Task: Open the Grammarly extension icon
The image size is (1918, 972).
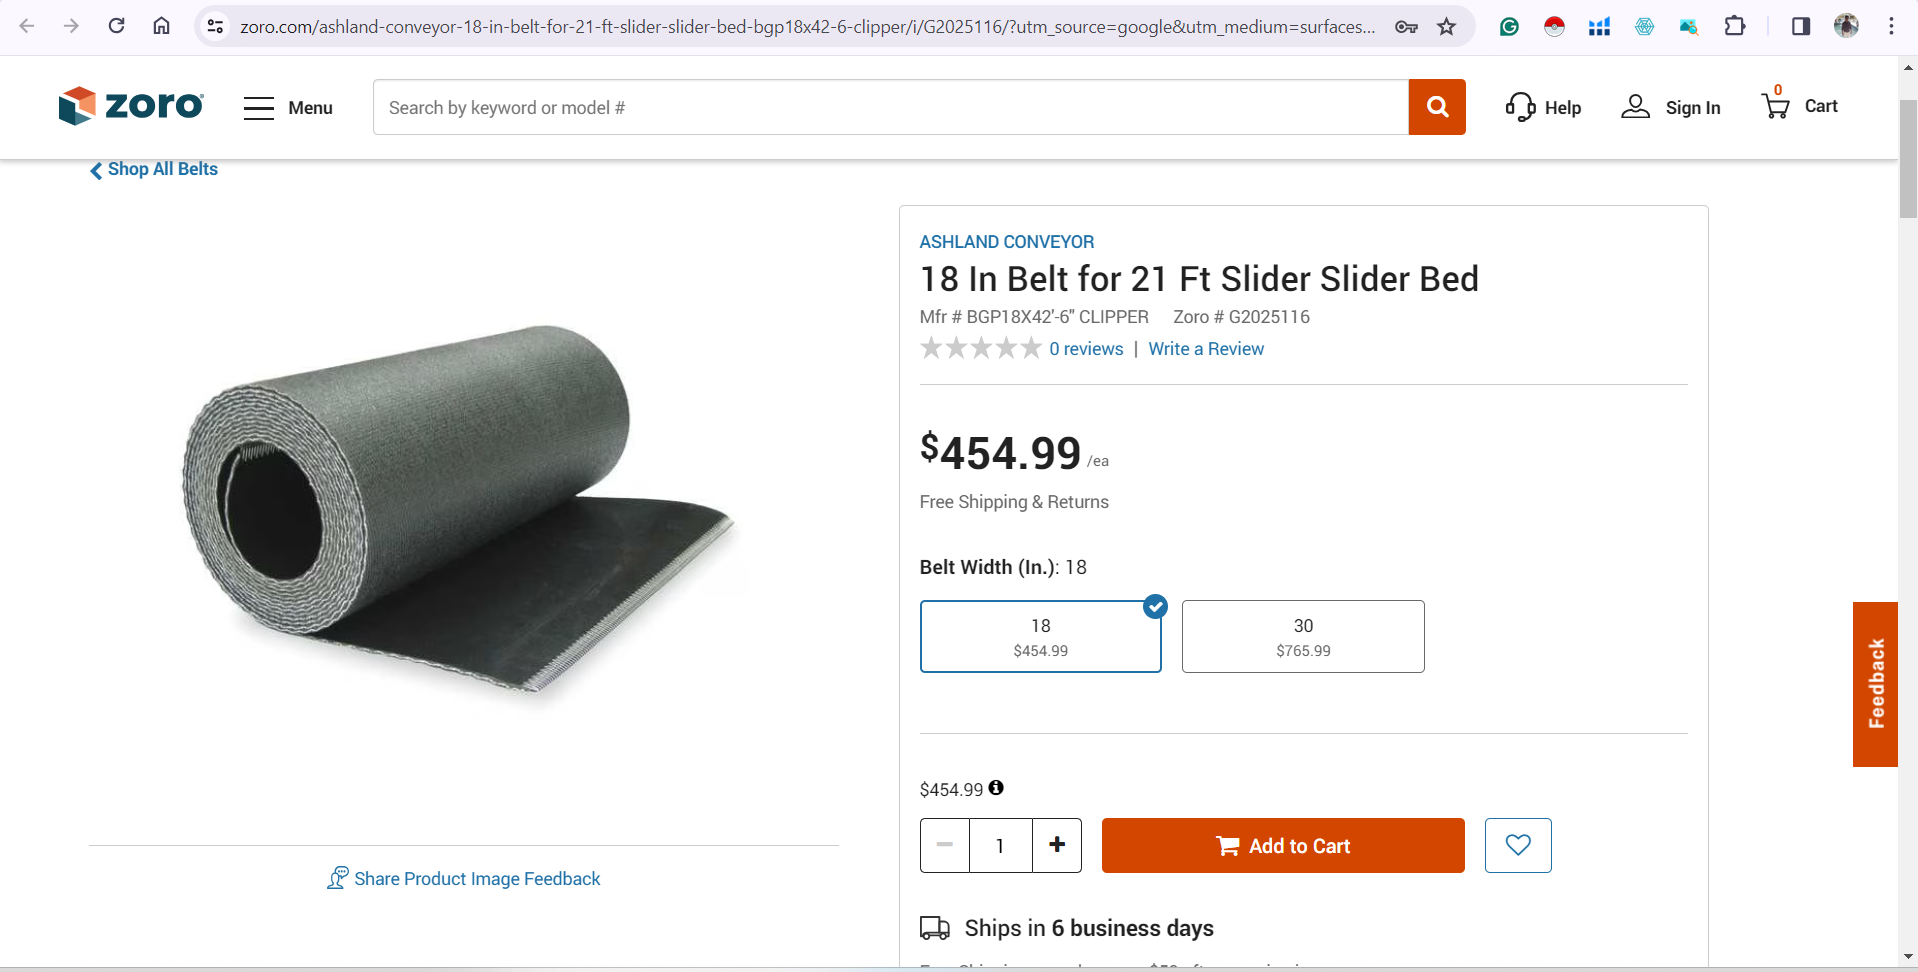Action: [1509, 27]
